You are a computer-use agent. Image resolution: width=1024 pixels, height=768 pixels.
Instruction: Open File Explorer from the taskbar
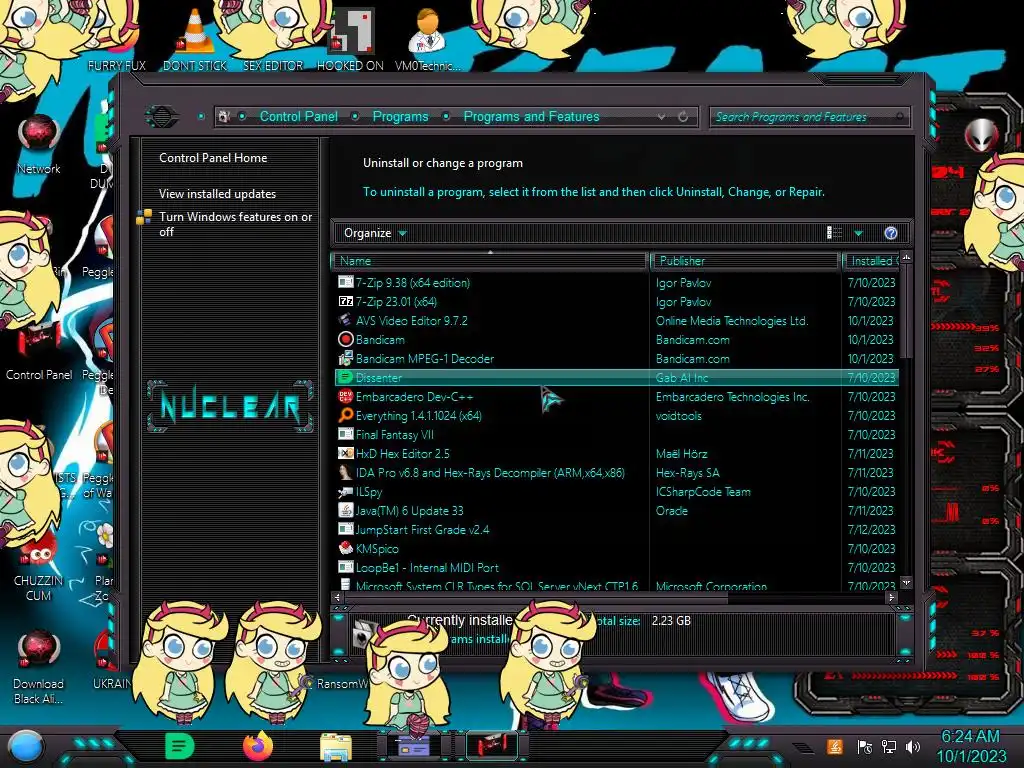[336, 747]
